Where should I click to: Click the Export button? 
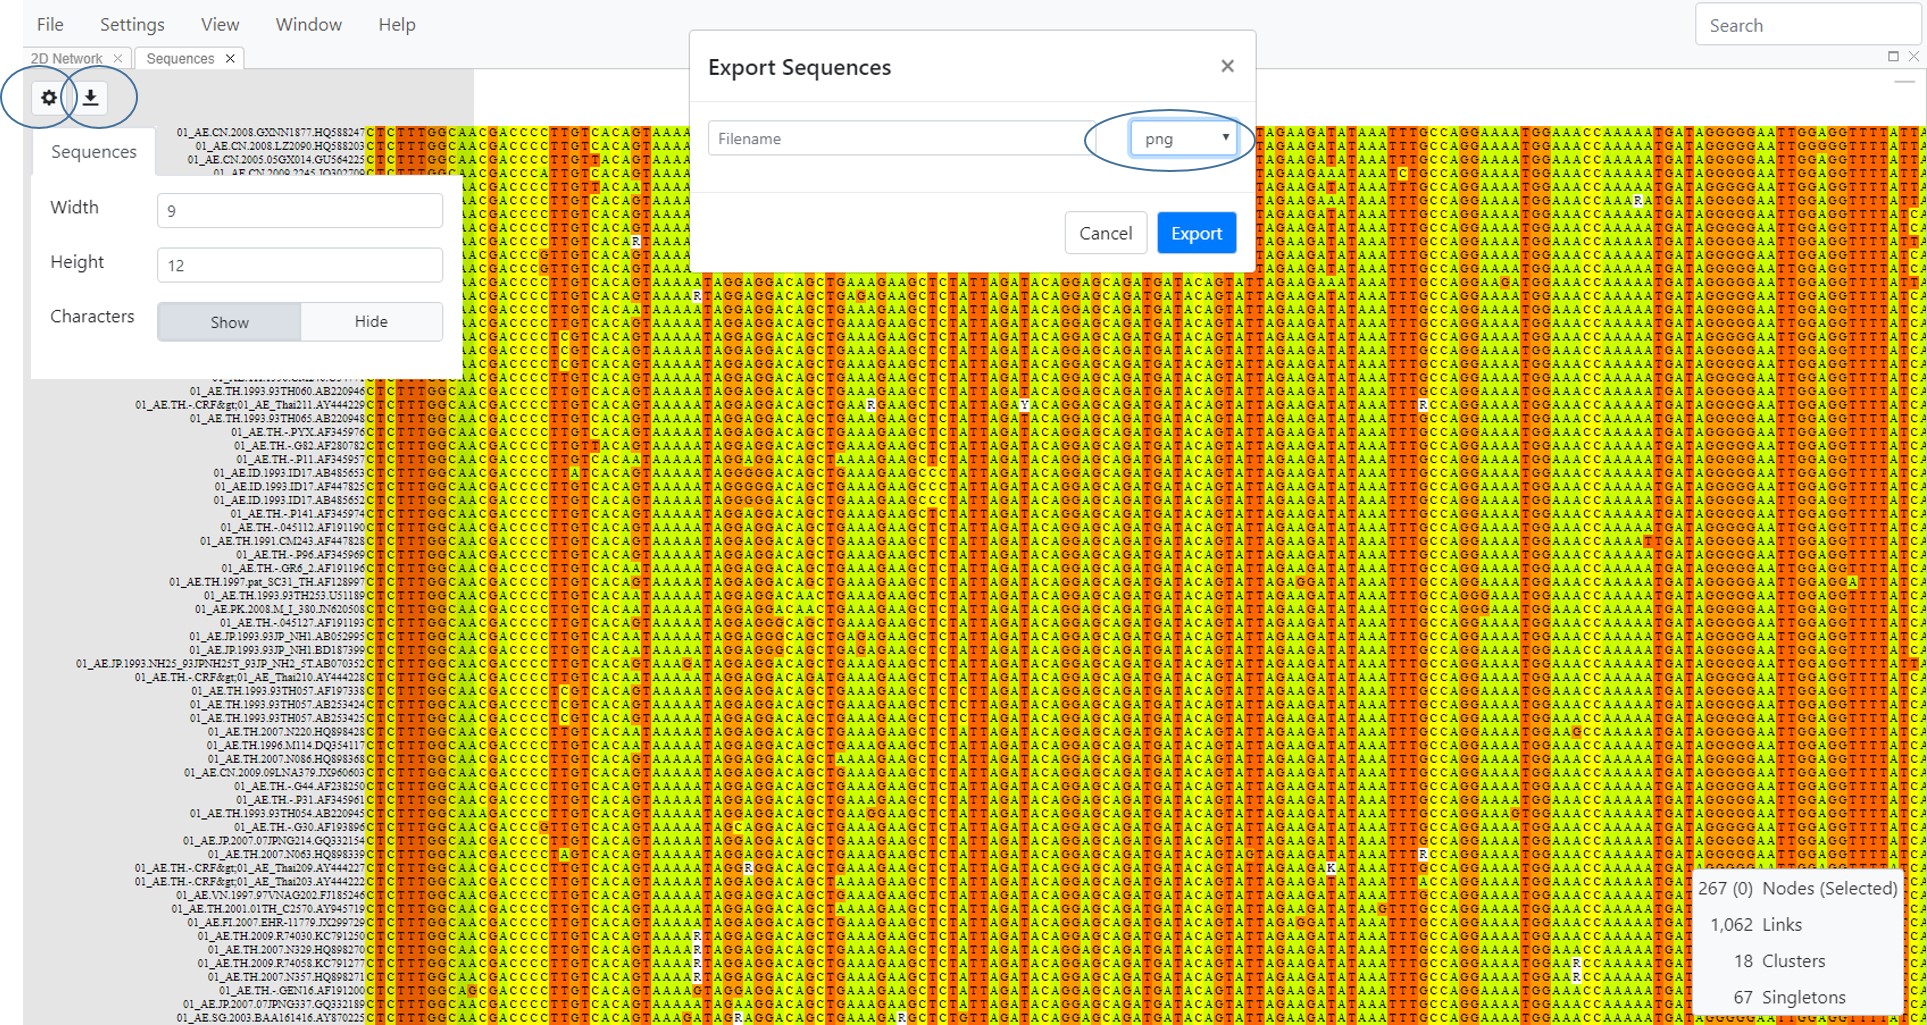[x=1196, y=233]
